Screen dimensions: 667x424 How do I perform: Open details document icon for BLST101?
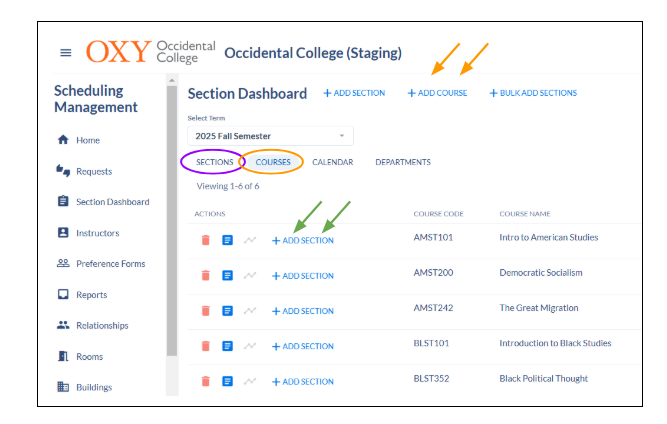228,346
